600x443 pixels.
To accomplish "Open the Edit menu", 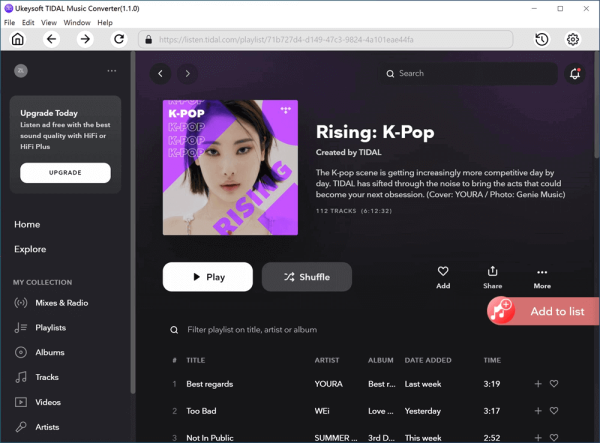I will [28, 23].
